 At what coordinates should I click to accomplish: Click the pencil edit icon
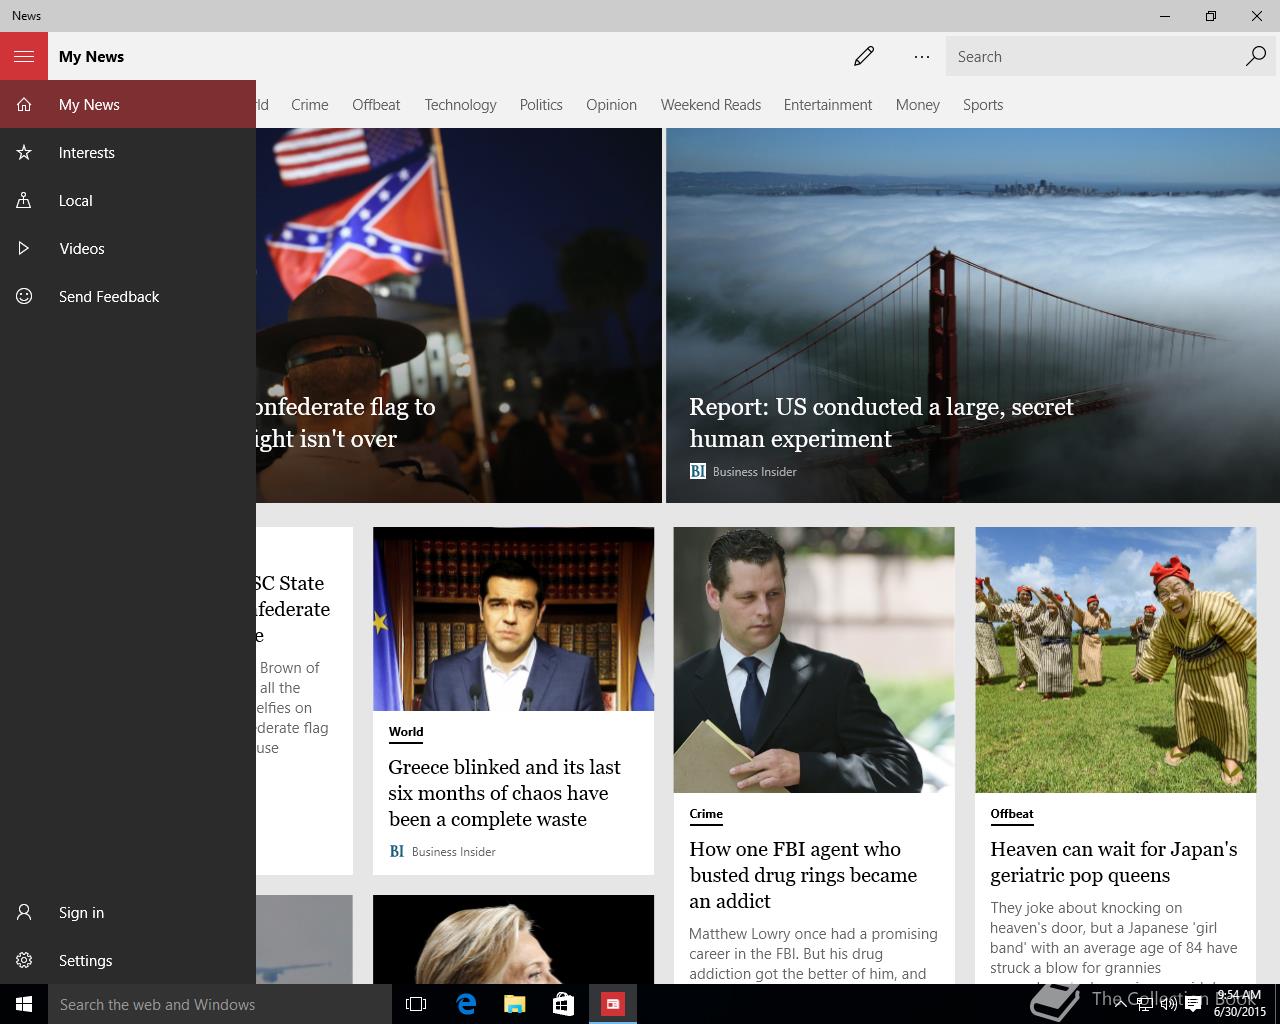[x=864, y=56]
